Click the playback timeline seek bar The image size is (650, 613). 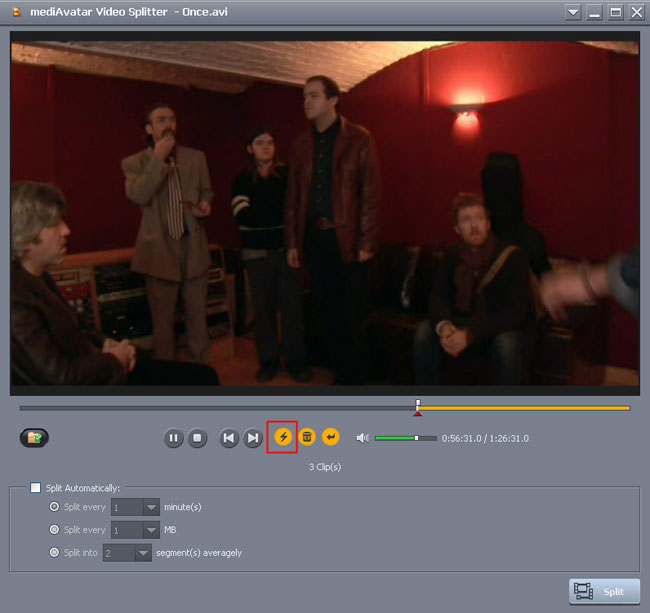pyautogui.click(x=324, y=408)
